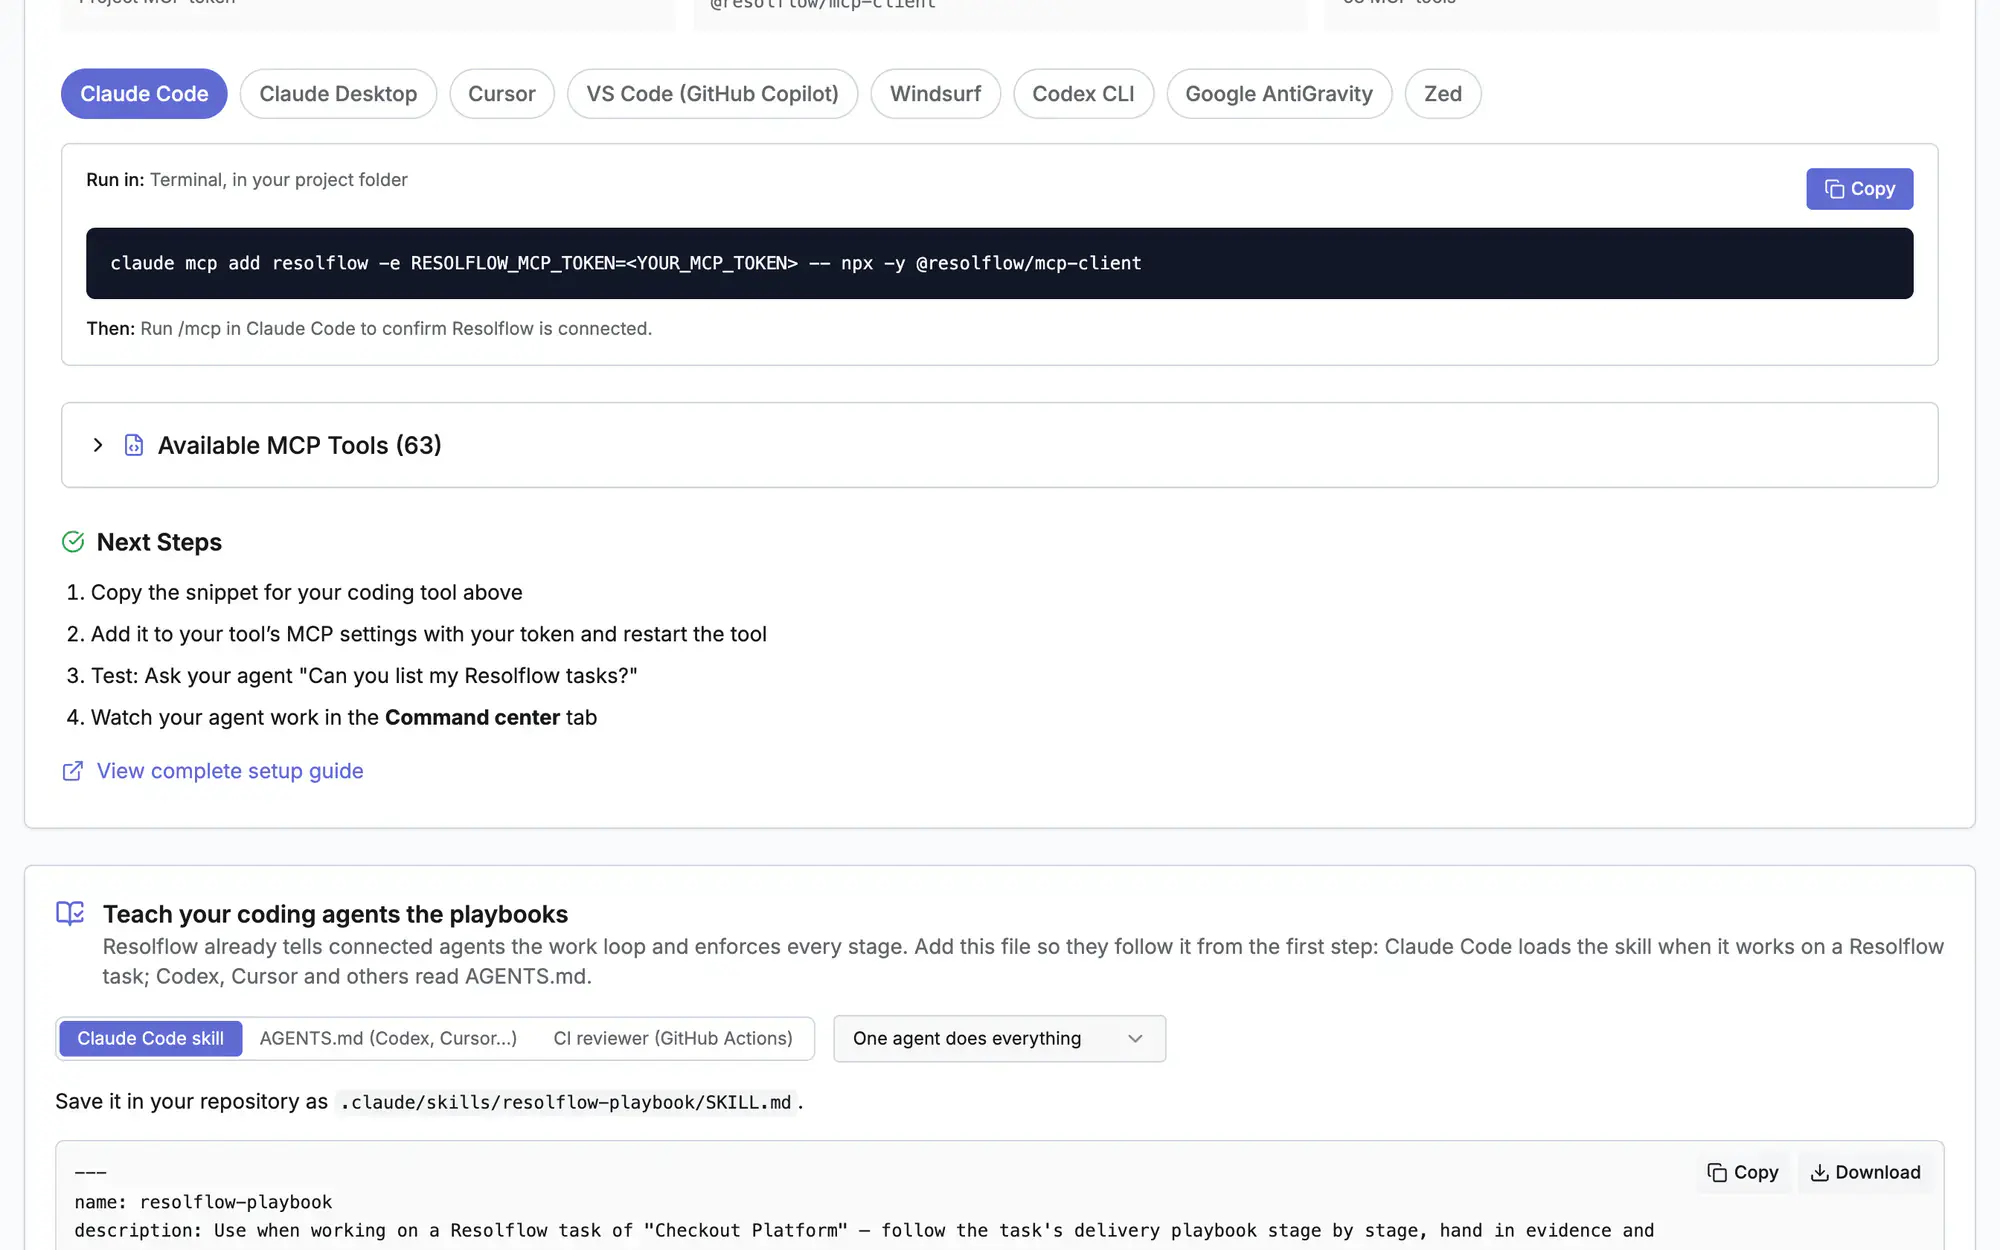Click 'Run in: Terminal' instruction text
This screenshot has height=1250, width=2000.
click(x=247, y=180)
